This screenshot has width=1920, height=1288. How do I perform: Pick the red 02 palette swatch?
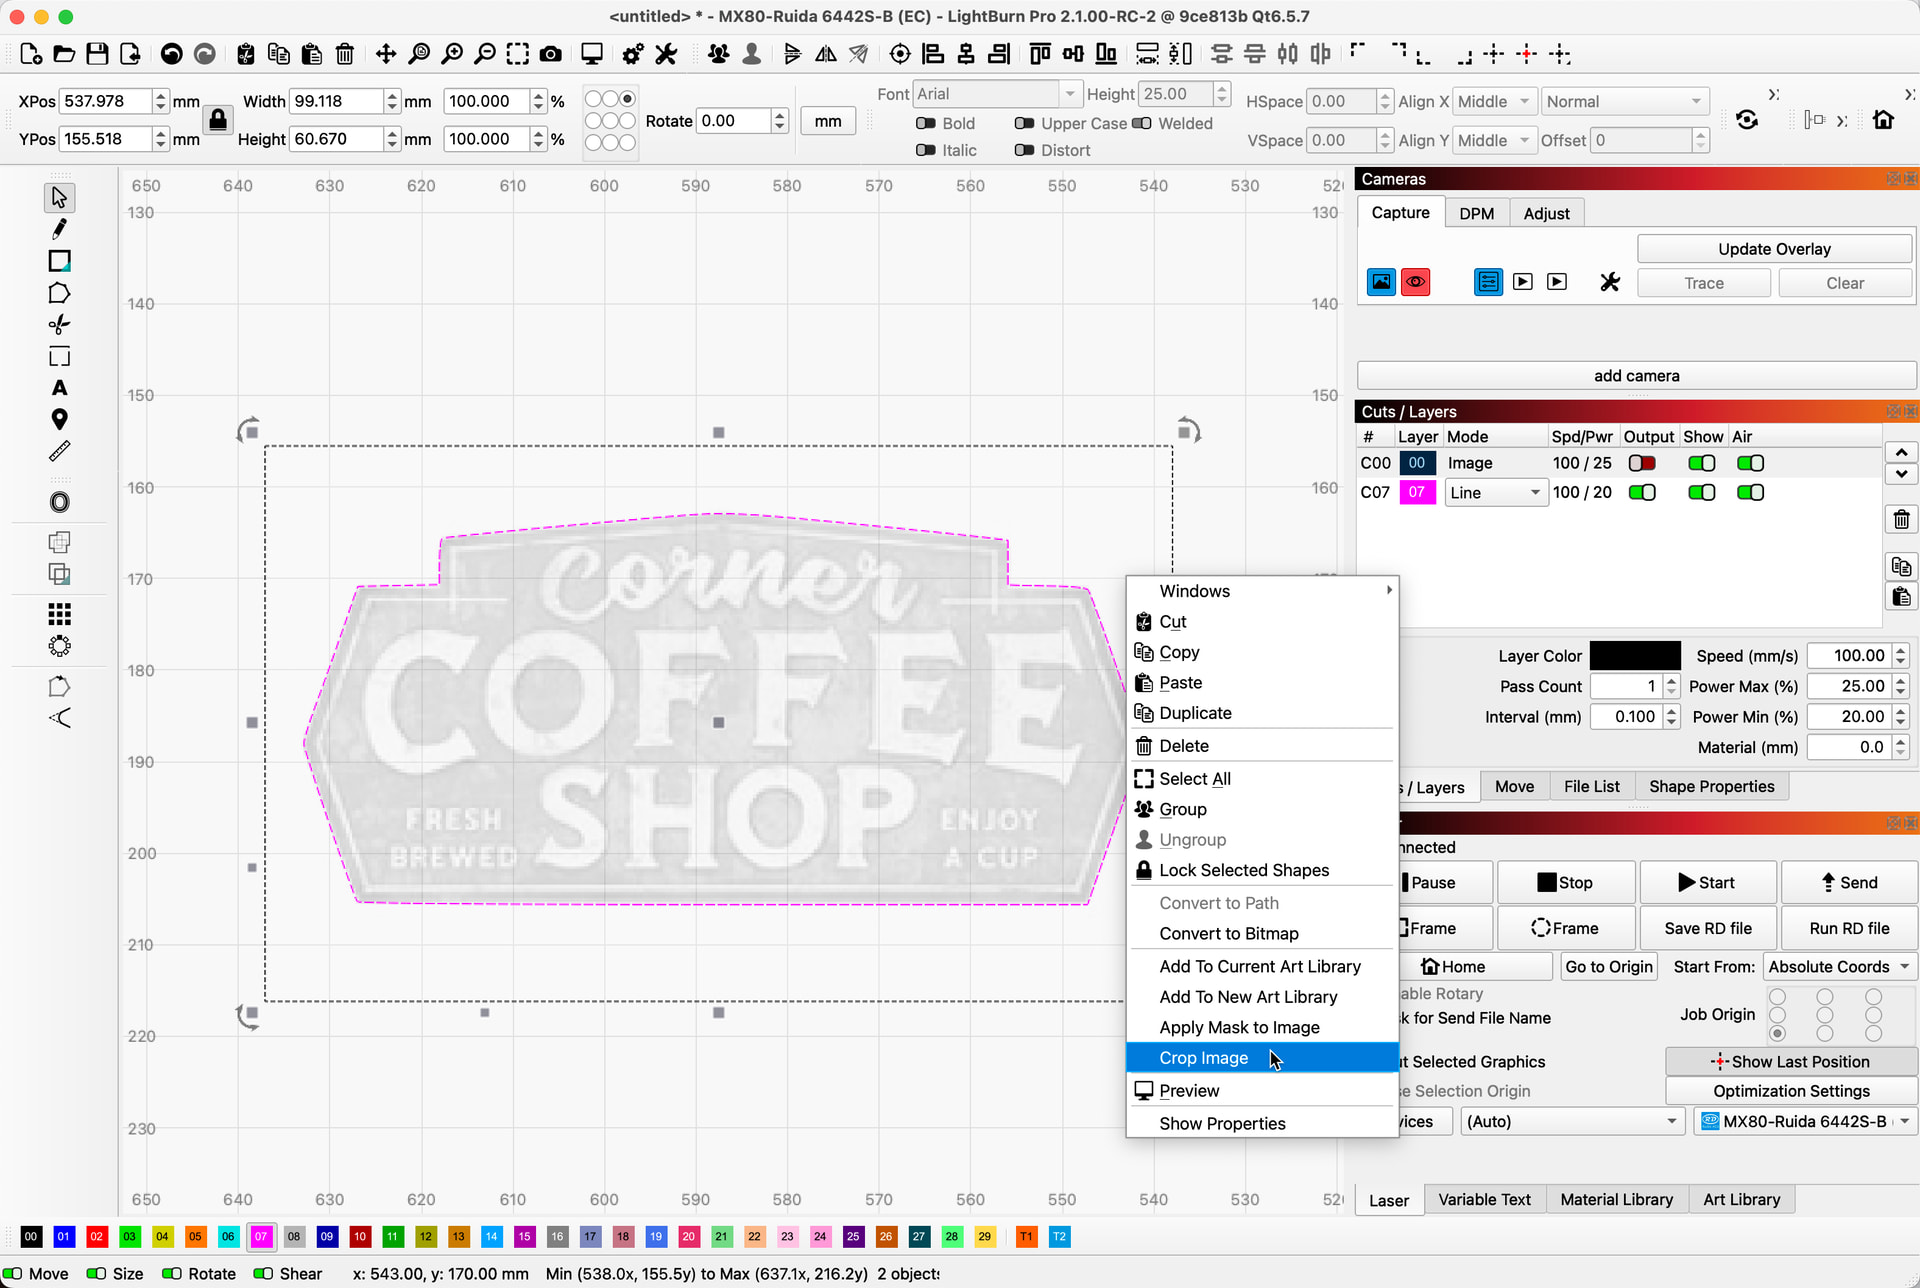[x=96, y=1237]
